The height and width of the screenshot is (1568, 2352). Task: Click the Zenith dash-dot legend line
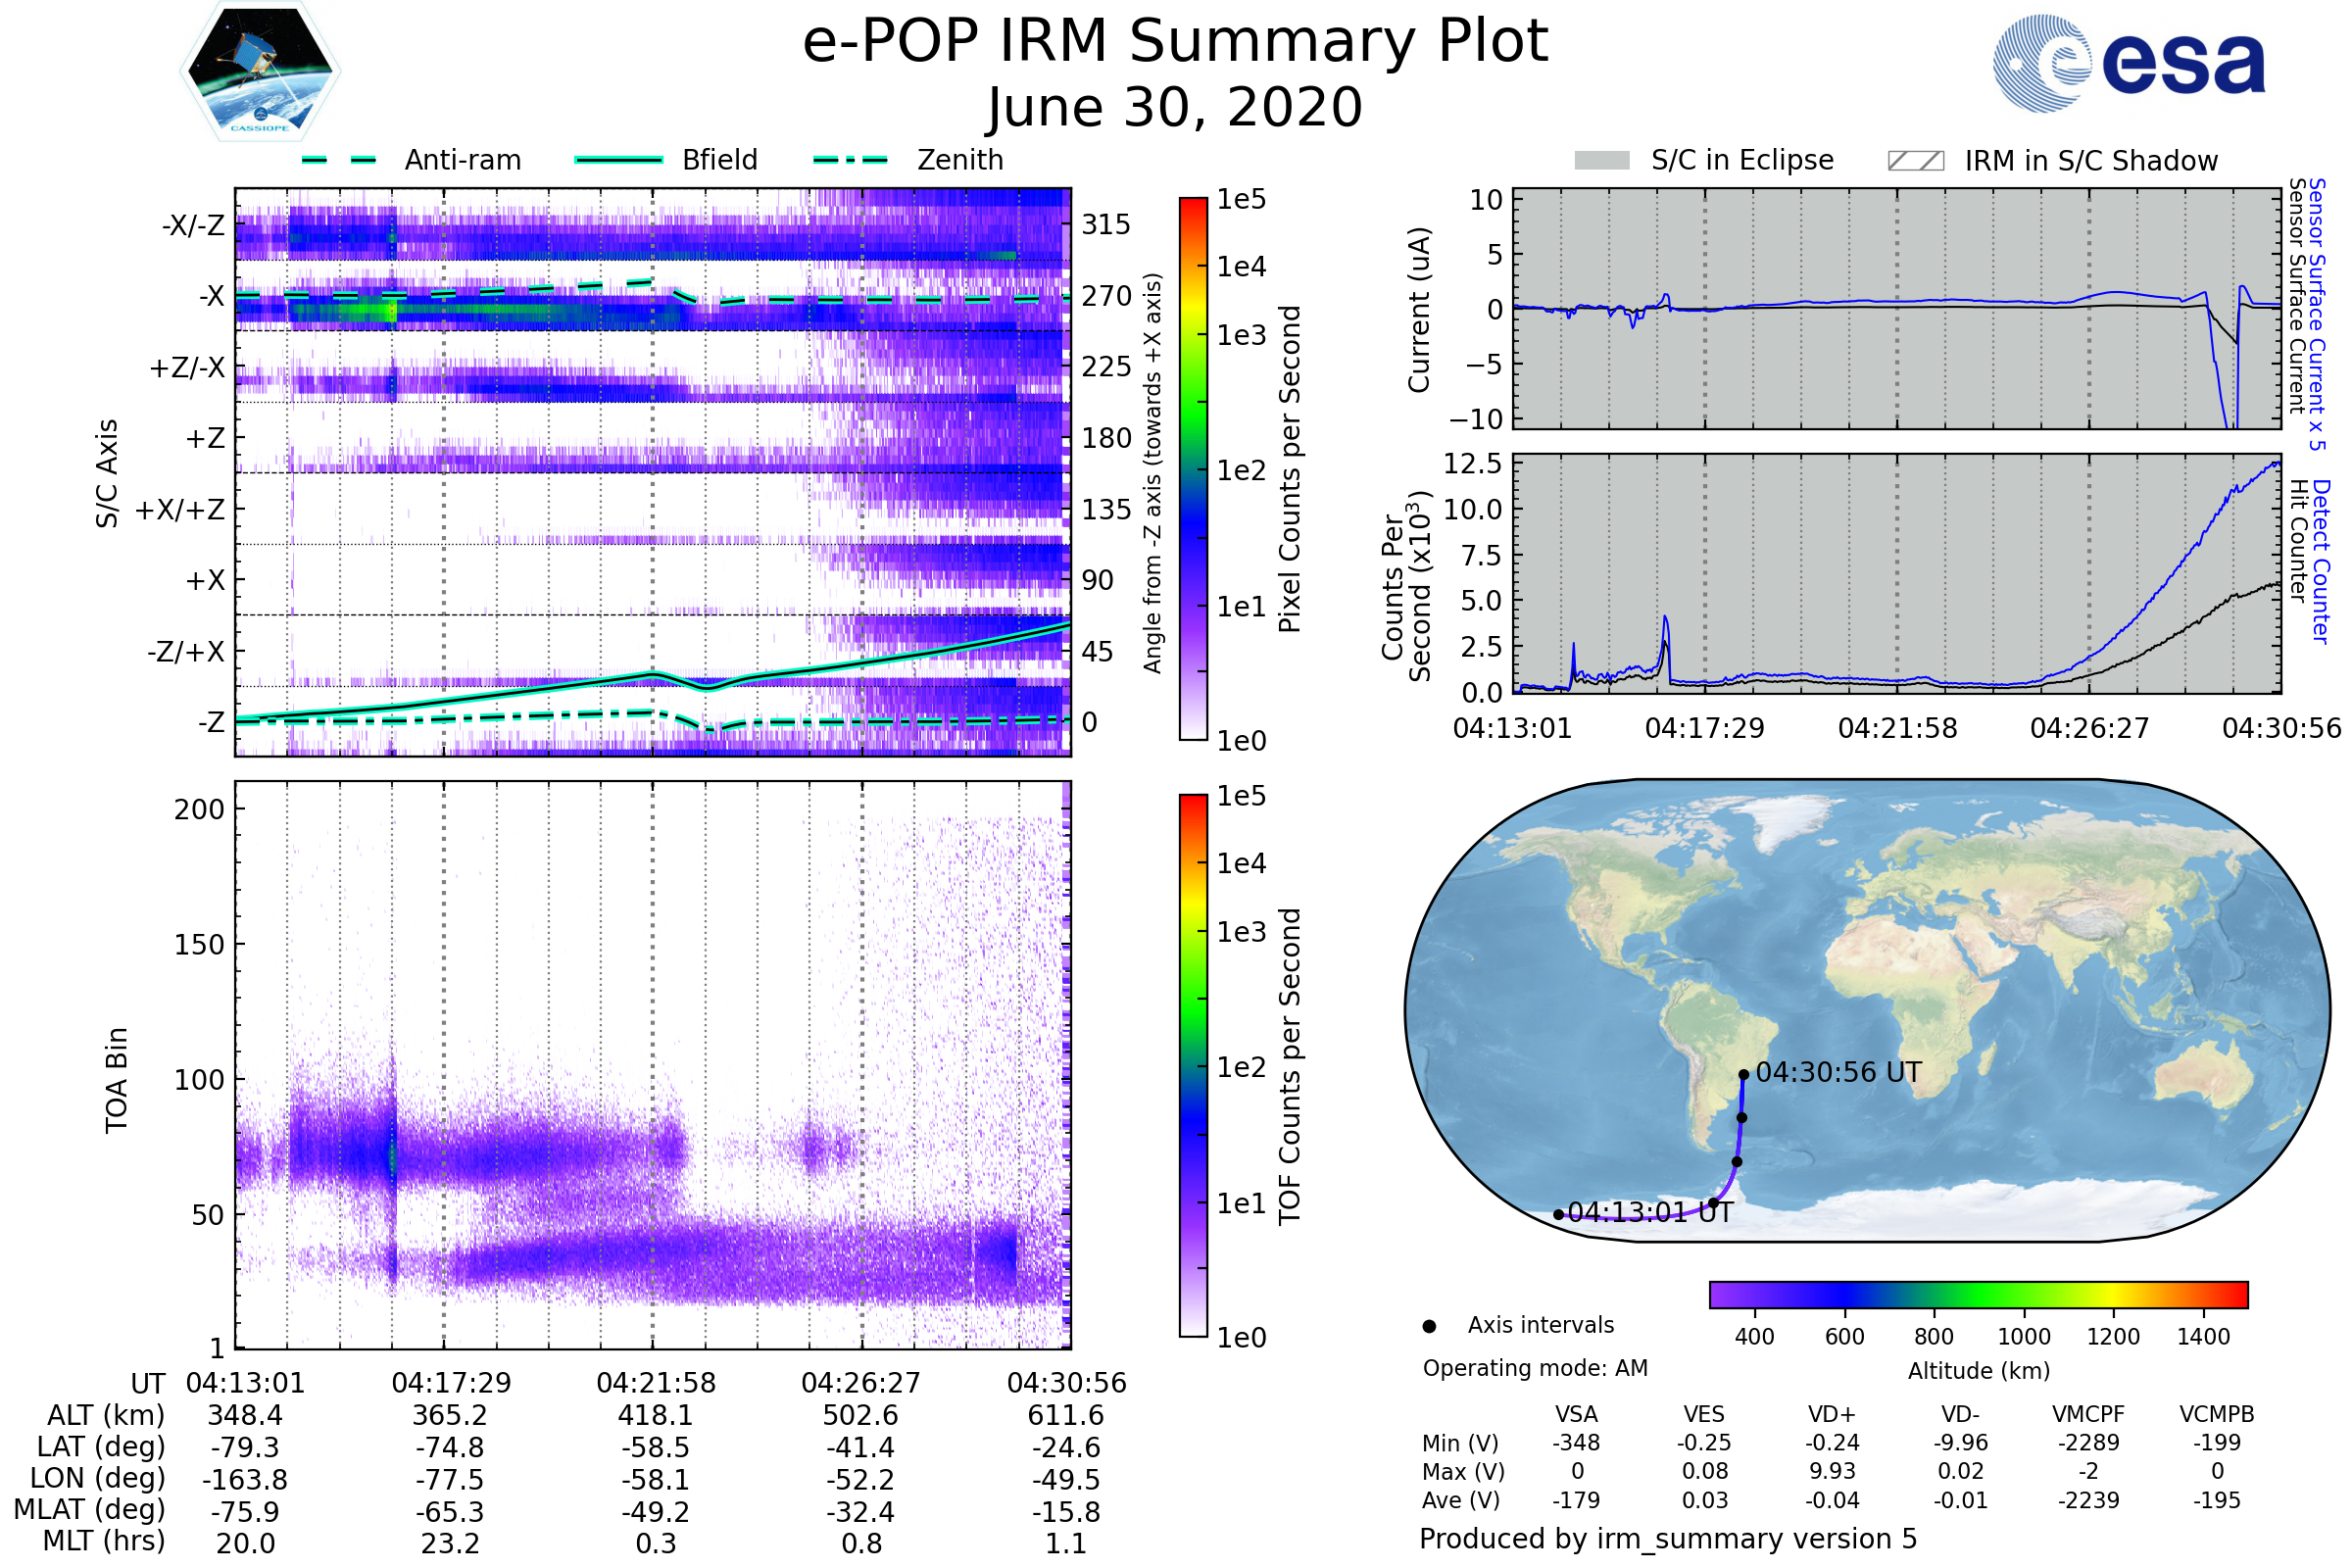coord(851,160)
